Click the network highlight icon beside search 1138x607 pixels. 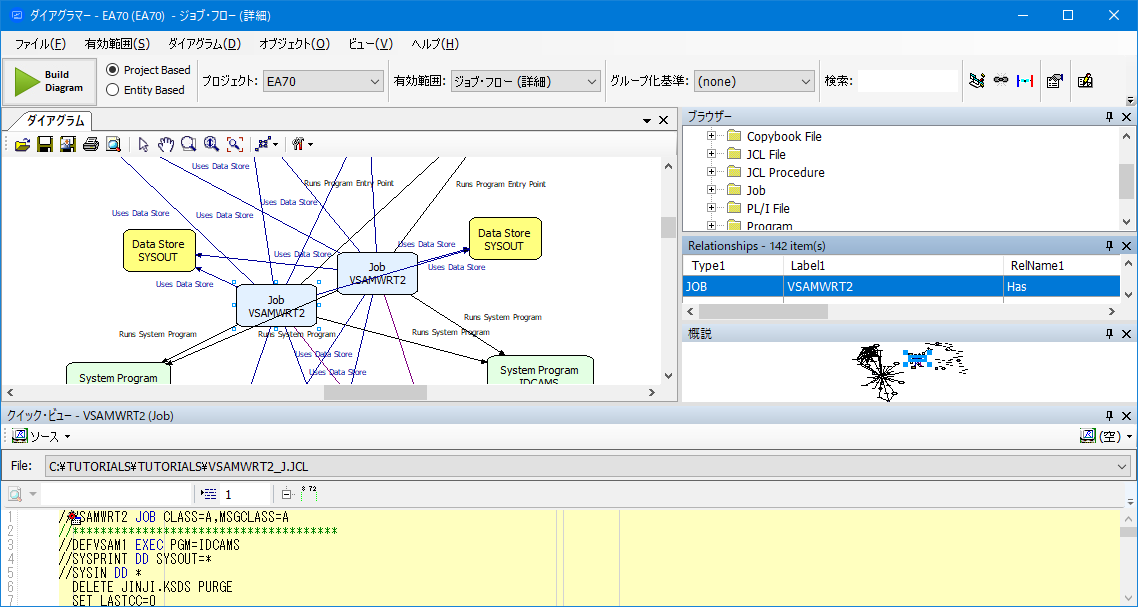(977, 81)
